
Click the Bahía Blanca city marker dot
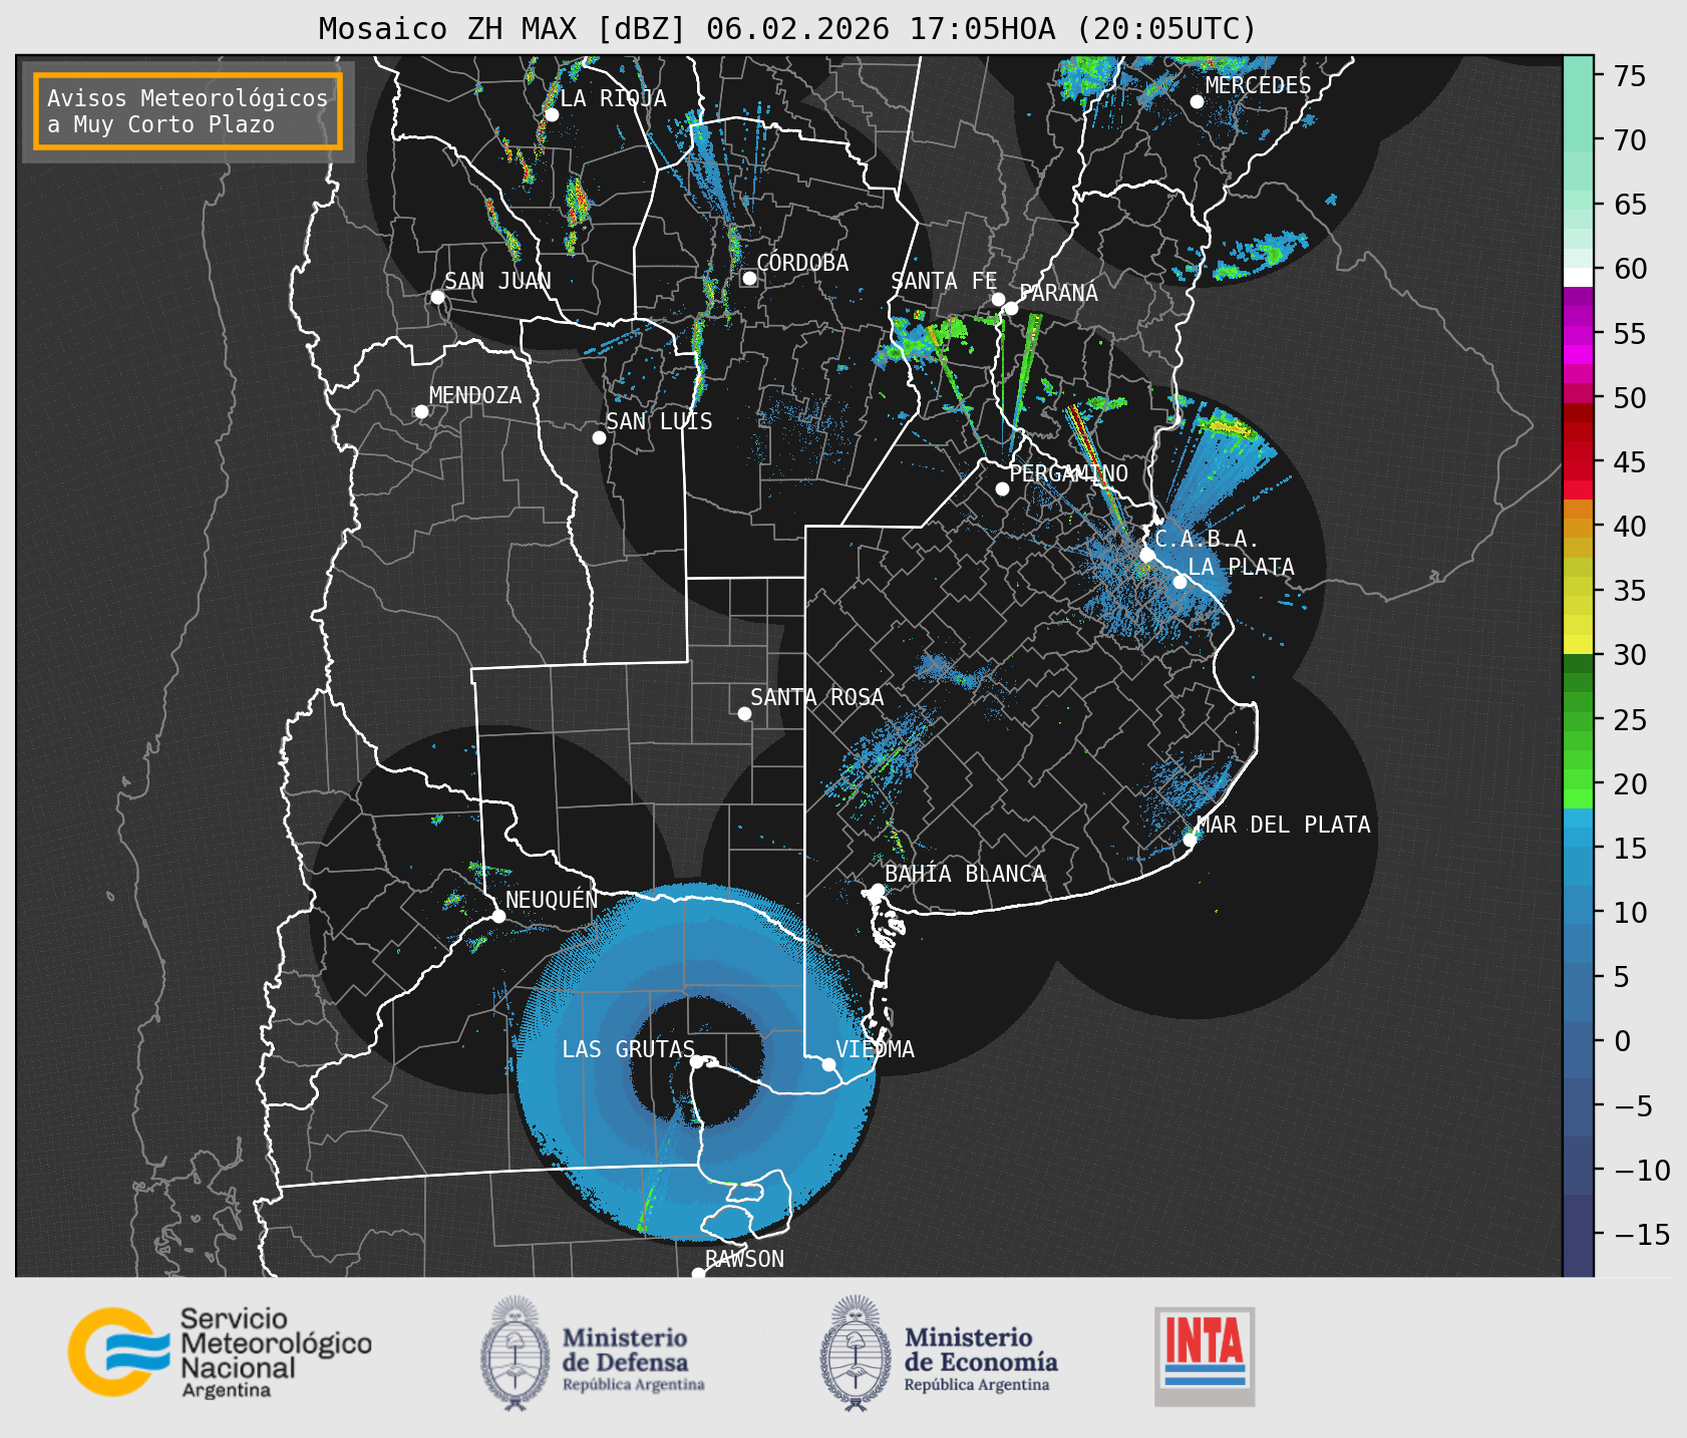click(x=877, y=890)
